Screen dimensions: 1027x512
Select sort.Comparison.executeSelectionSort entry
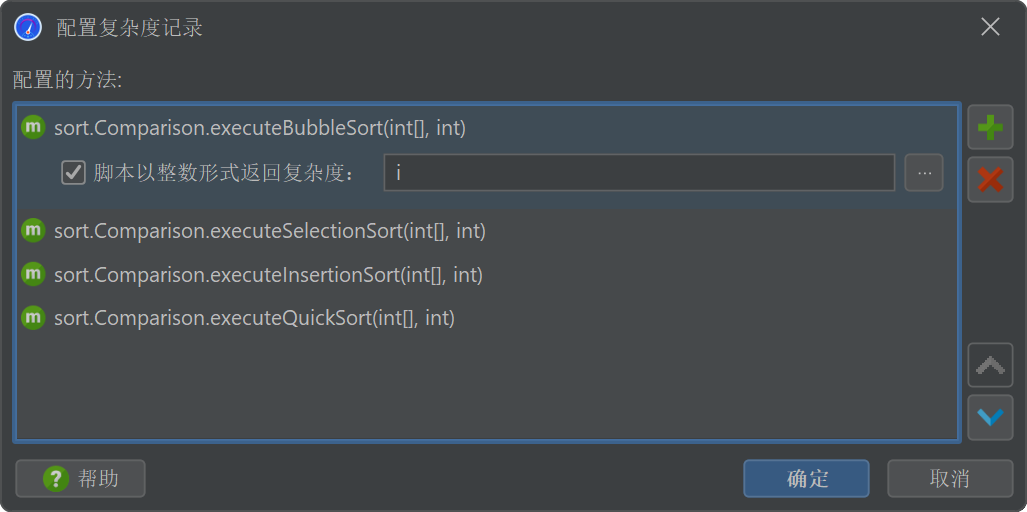click(270, 231)
